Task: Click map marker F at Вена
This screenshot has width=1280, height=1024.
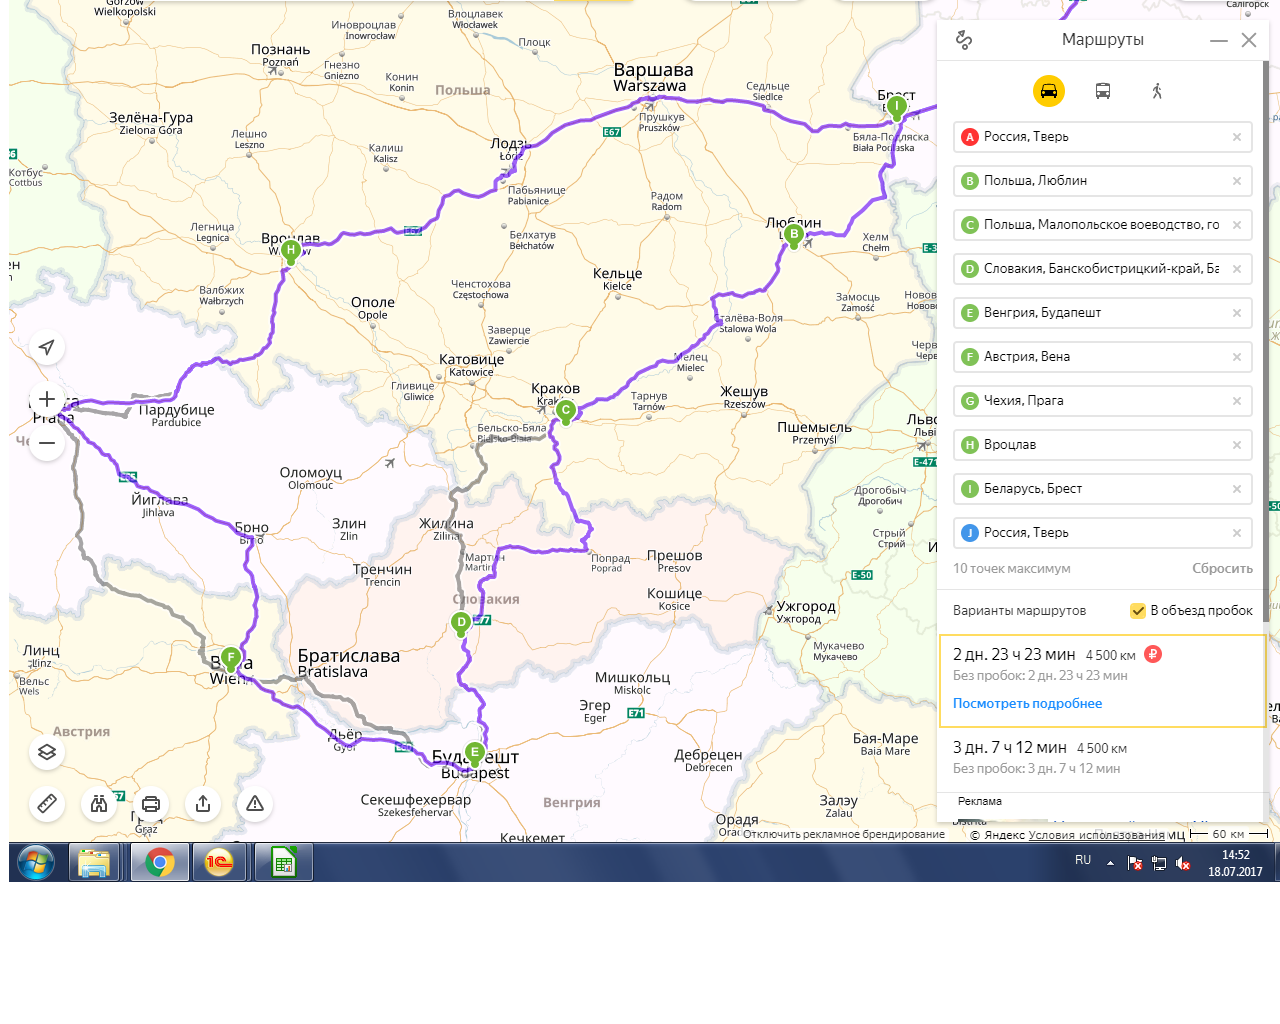Action: coord(231,659)
